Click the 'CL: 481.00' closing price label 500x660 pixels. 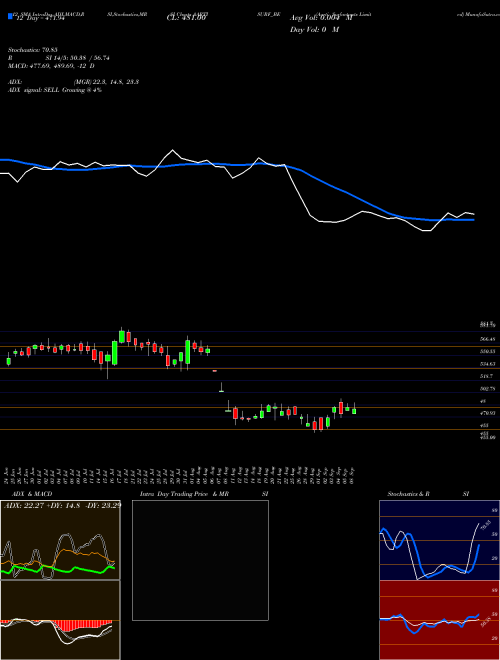pyautogui.click(x=186, y=18)
